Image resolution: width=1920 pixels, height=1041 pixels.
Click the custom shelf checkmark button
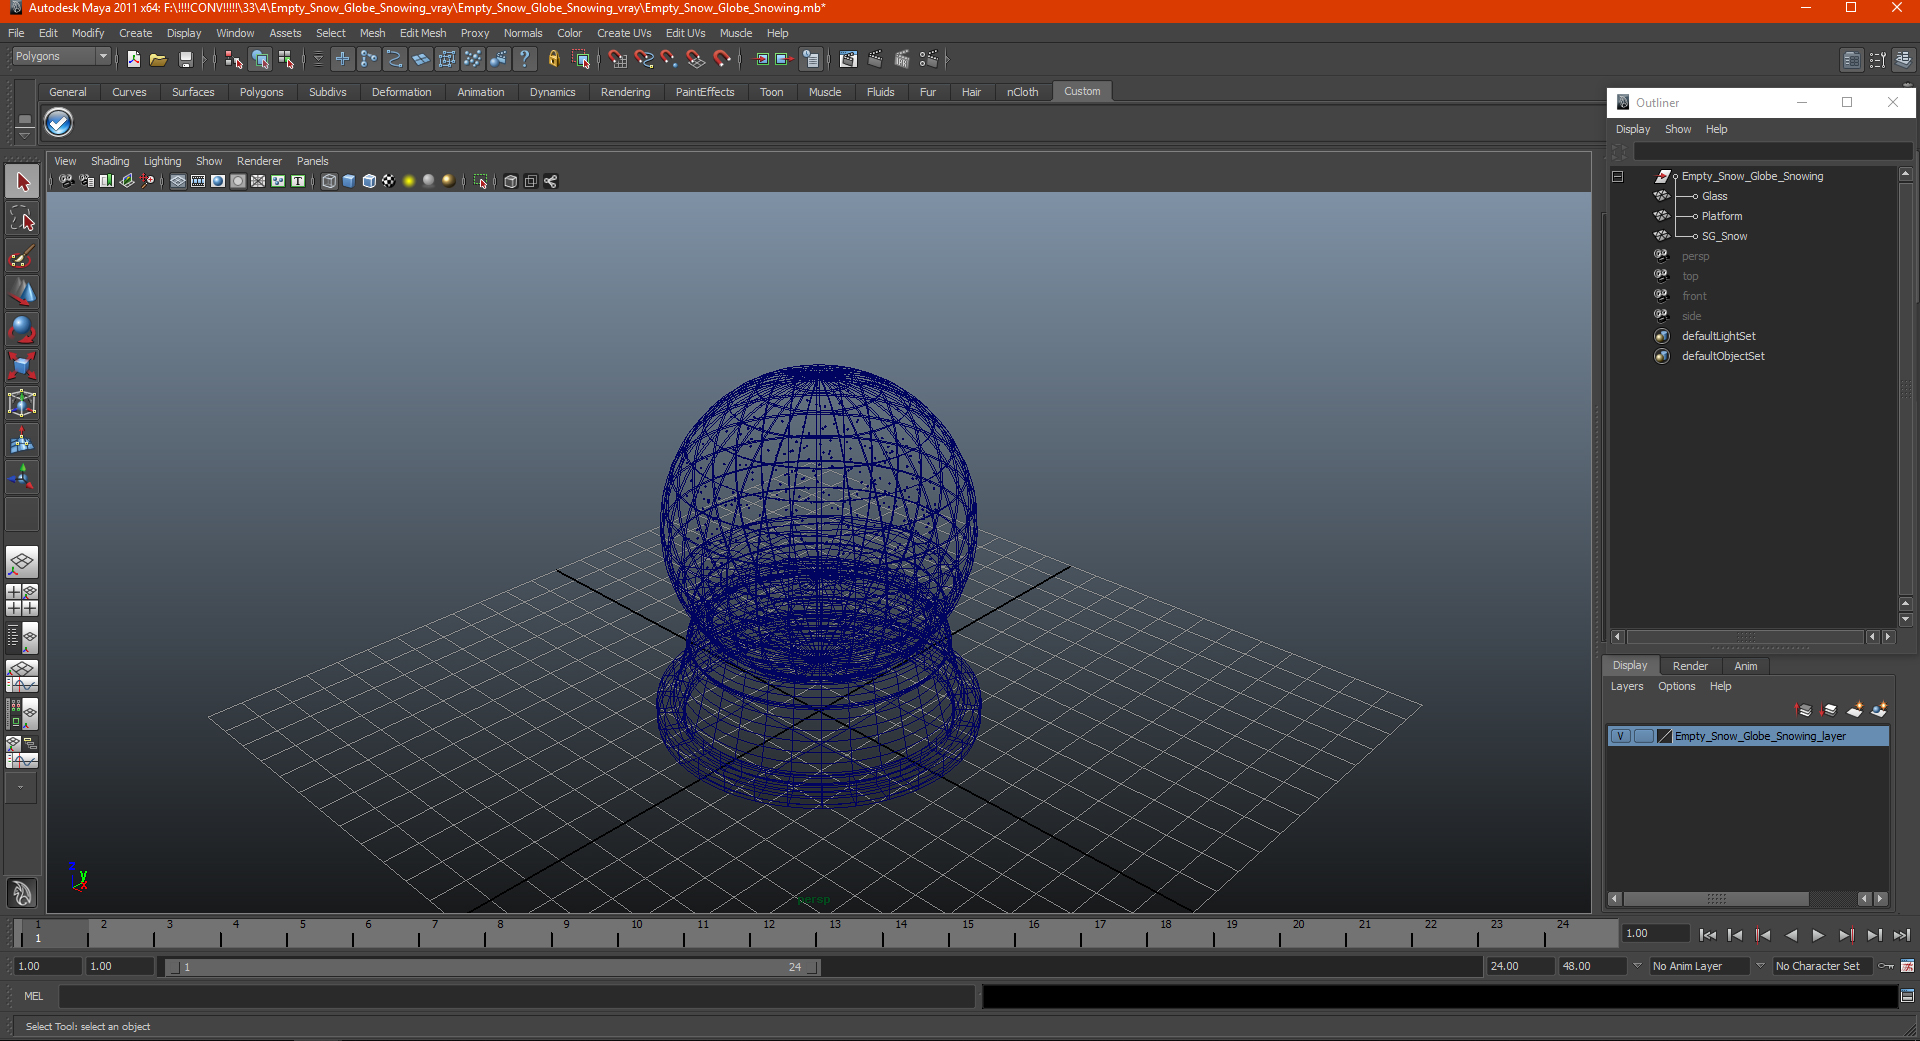point(59,123)
